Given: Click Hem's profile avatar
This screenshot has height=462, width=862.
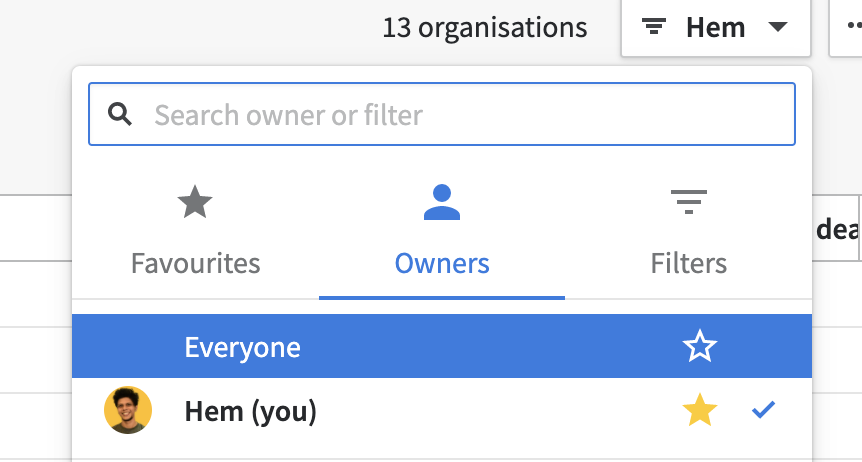Looking at the screenshot, I should pos(128,410).
